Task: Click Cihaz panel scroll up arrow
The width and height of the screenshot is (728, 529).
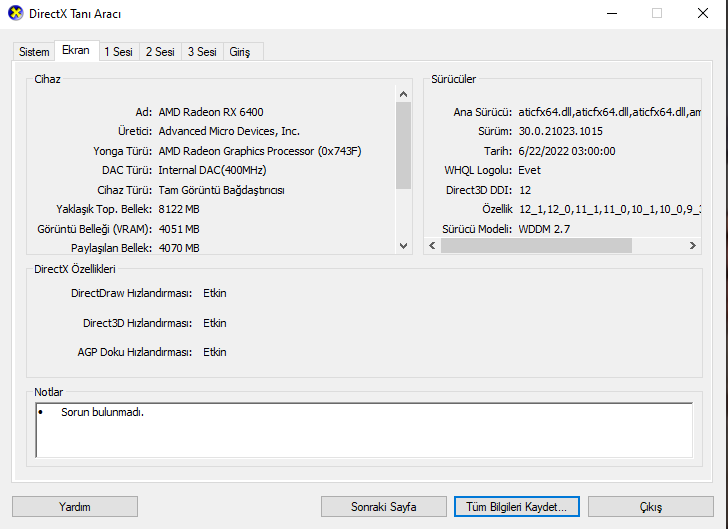Action: 403,94
